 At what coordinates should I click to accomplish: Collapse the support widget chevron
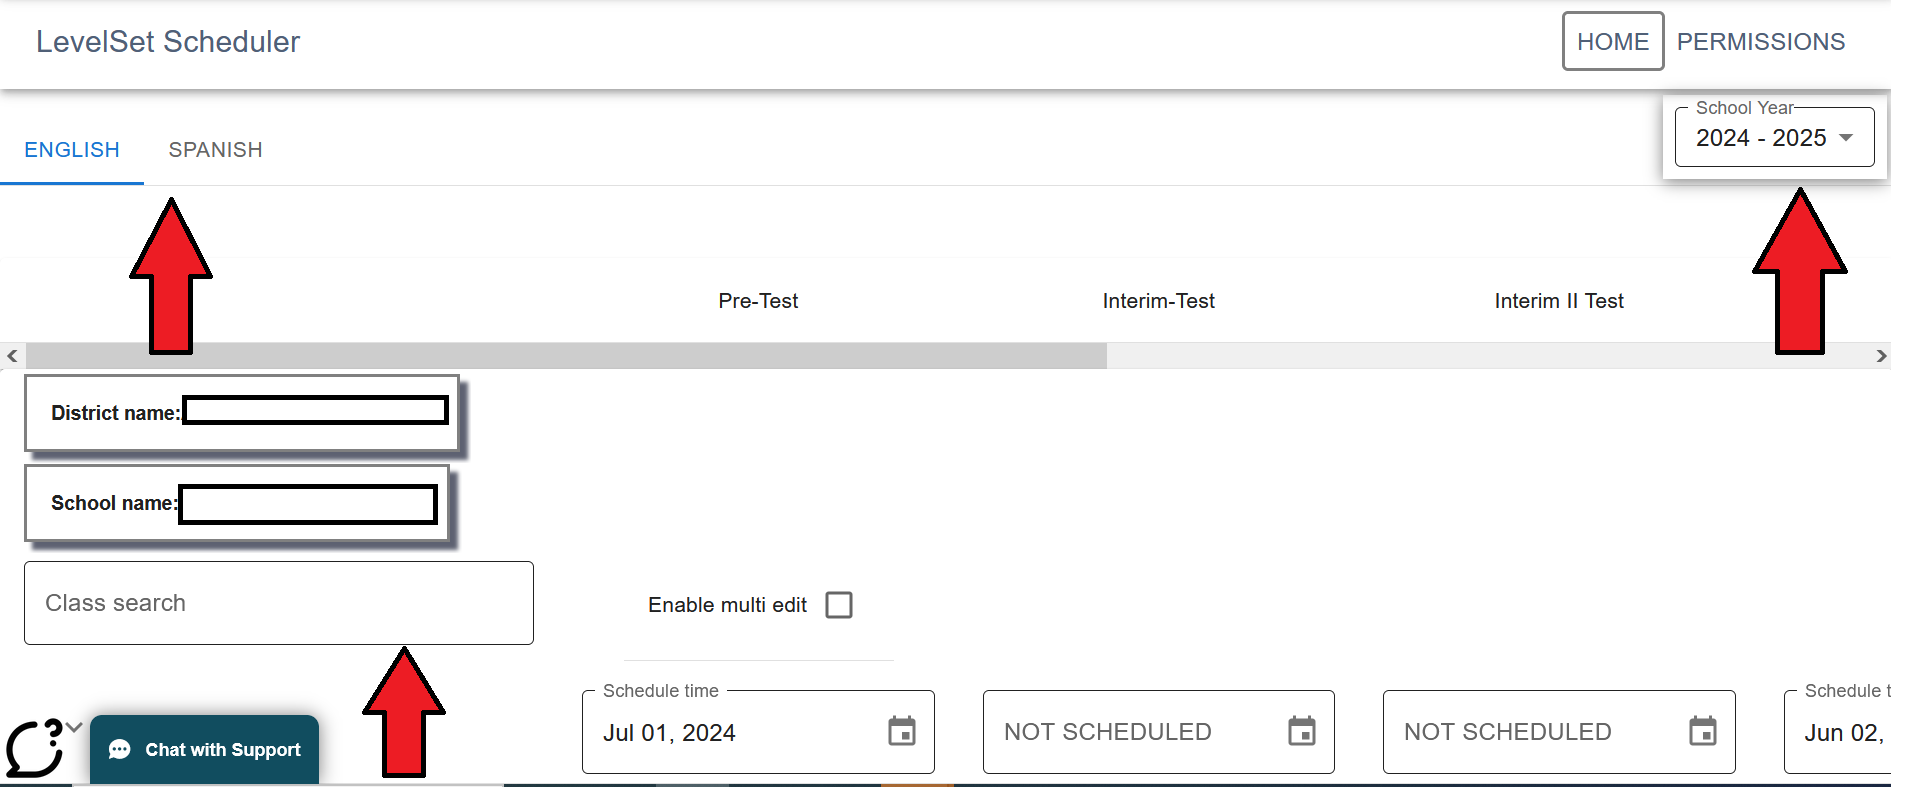(73, 727)
